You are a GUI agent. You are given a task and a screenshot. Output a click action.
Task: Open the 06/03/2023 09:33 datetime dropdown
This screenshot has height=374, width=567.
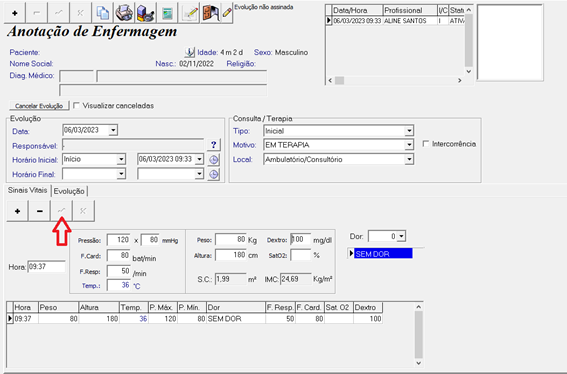click(199, 160)
